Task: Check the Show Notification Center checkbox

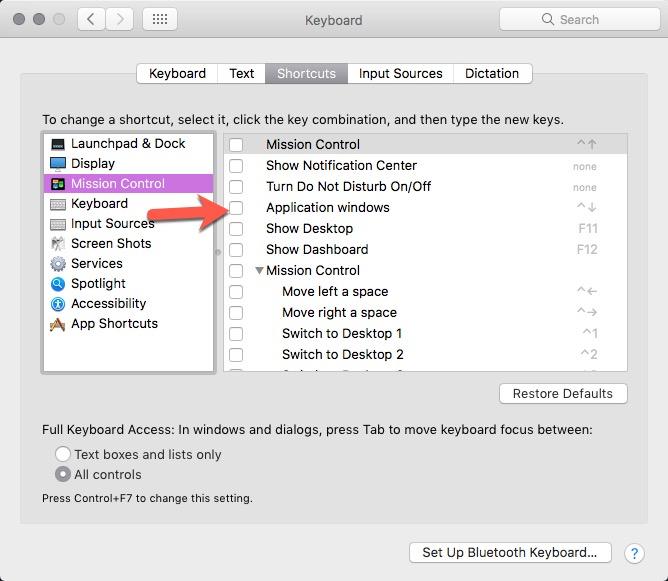Action: (236, 166)
